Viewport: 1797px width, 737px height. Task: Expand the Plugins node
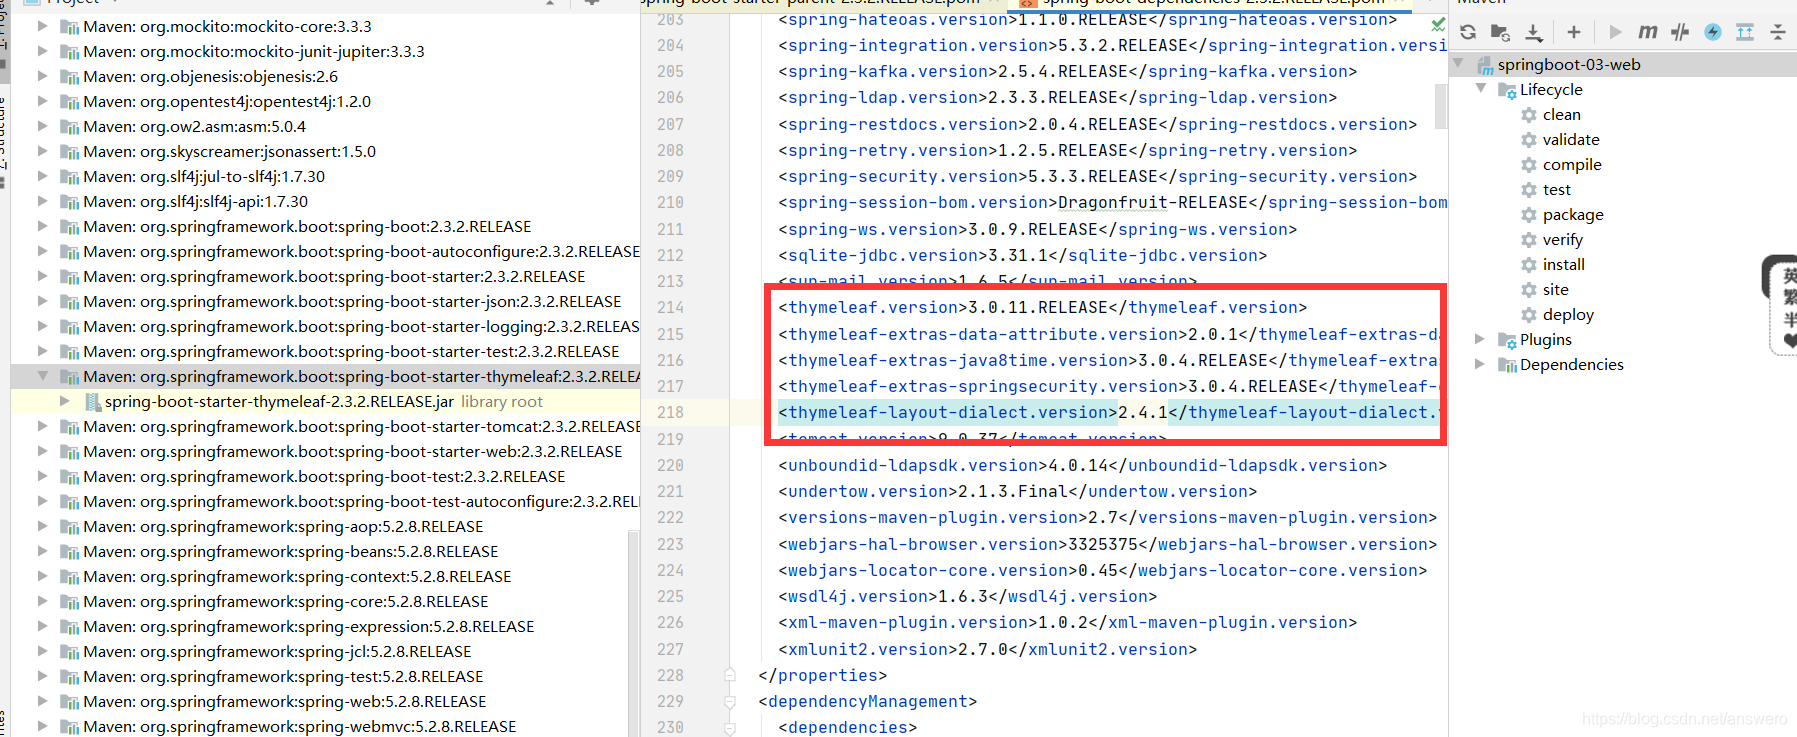tap(1480, 339)
